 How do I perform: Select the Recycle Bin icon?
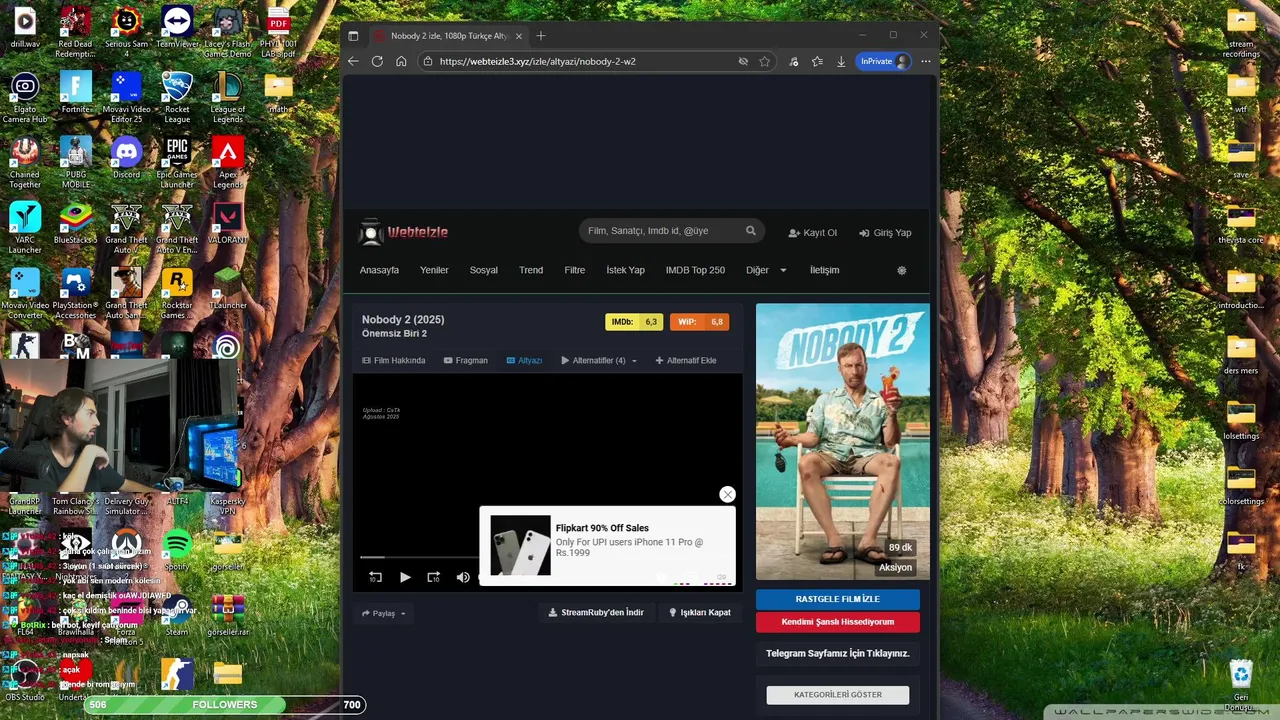(x=1241, y=683)
